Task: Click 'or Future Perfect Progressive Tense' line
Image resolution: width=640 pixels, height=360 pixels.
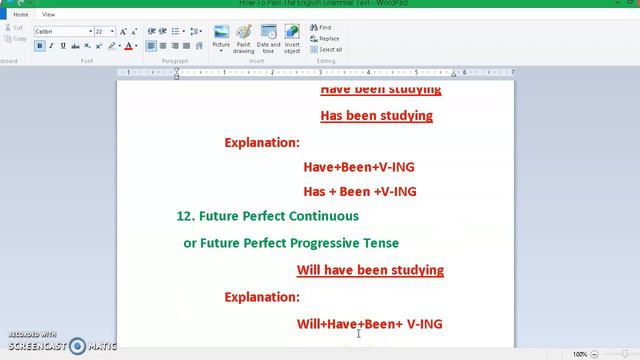Action: 291,243
